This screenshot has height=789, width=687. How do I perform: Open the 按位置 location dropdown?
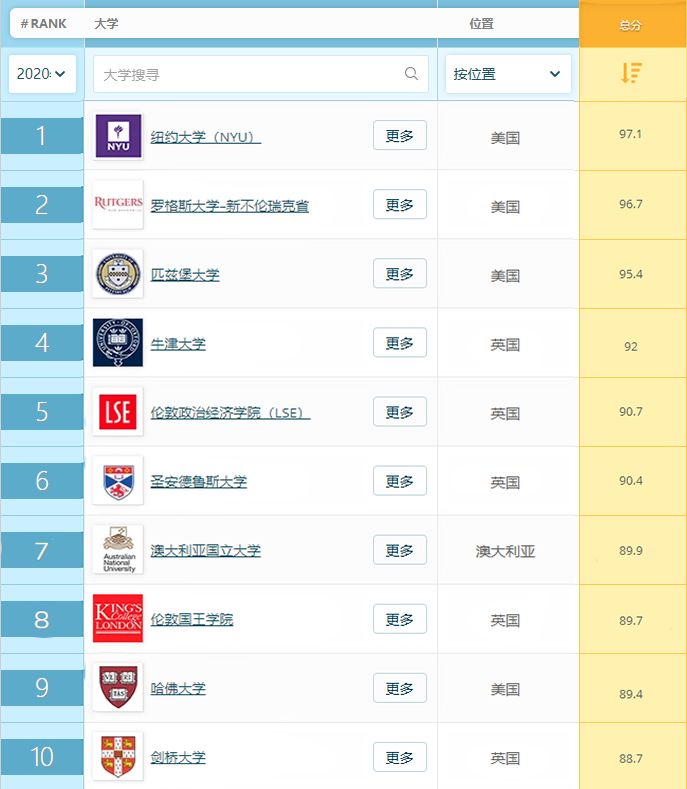coord(508,74)
